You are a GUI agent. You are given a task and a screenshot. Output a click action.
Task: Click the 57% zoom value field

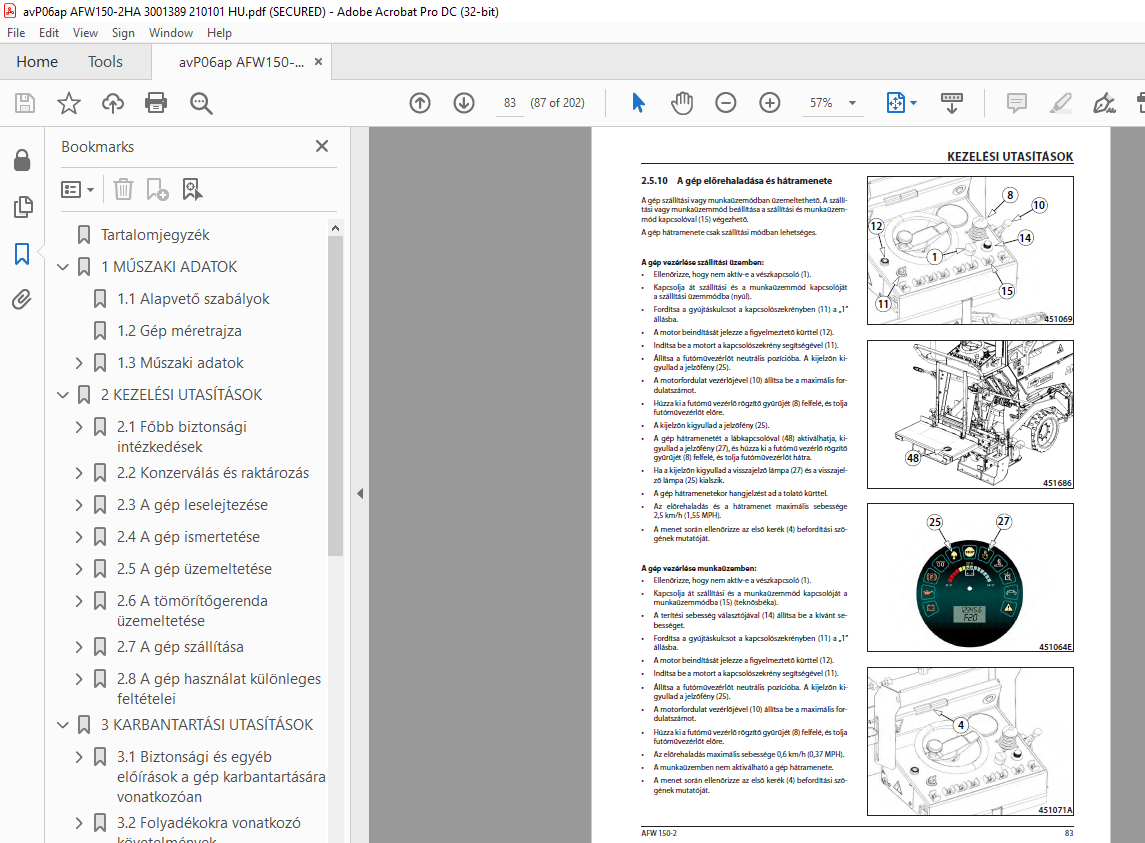click(x=821, y=103)
